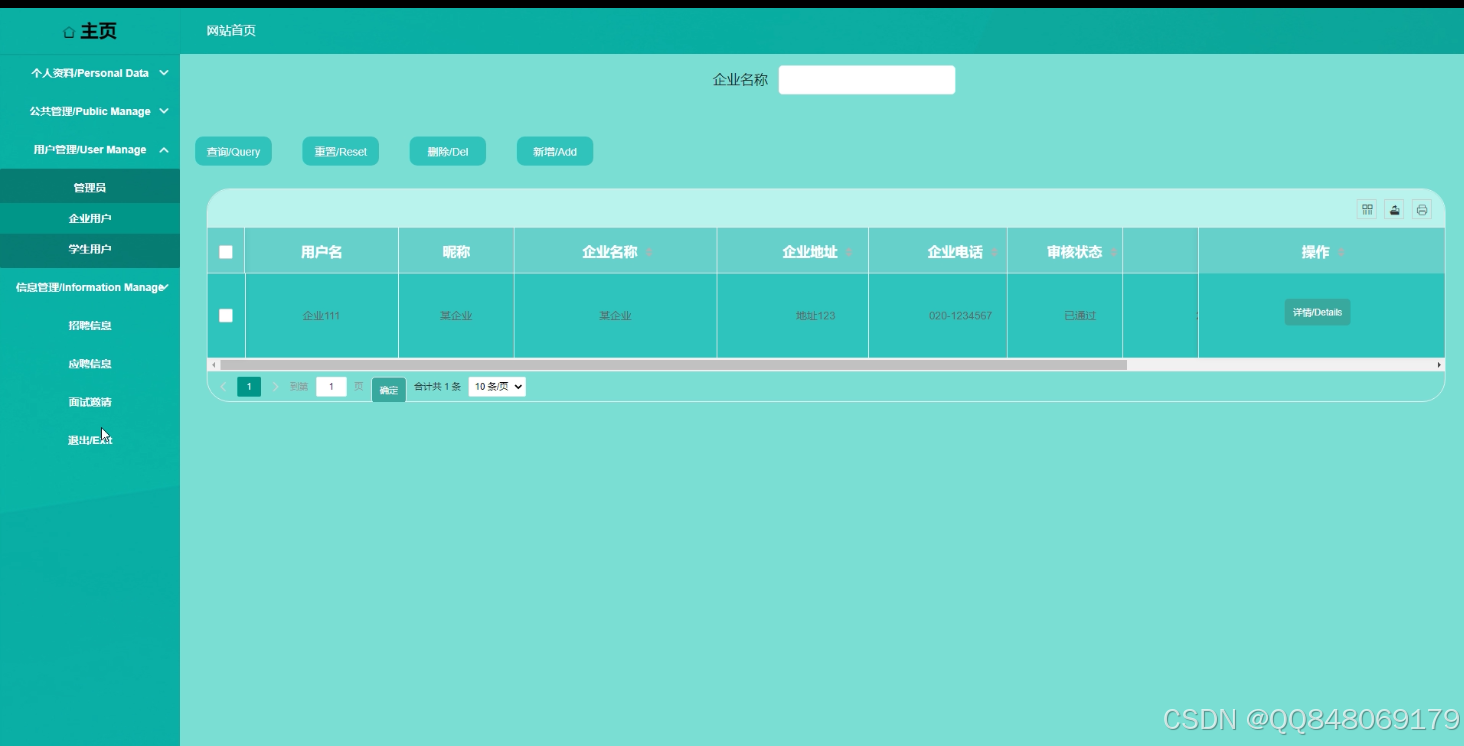Toggle selection of the first table row checkbox
Viewport: 1464px width, 746px height.
(225, 314)
